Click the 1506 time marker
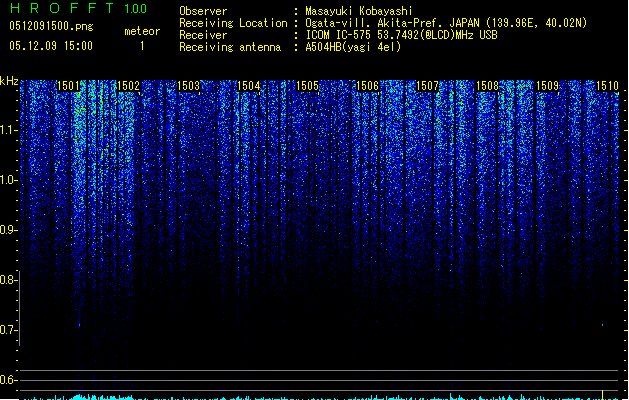 (368, 86)
